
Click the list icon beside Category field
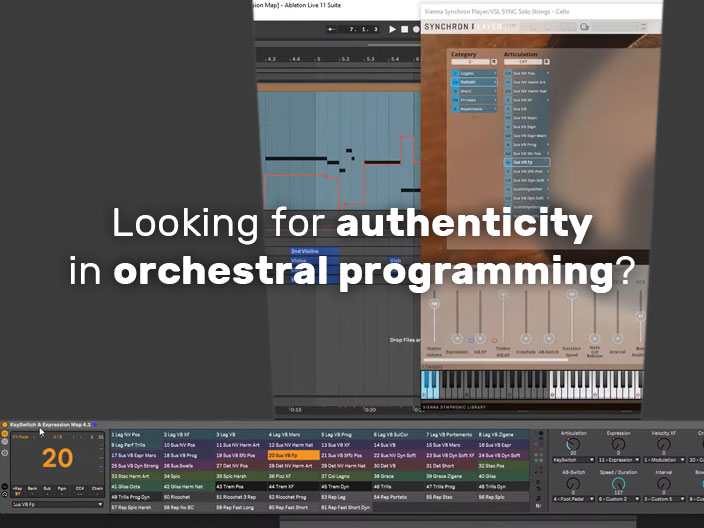[493, 62]
